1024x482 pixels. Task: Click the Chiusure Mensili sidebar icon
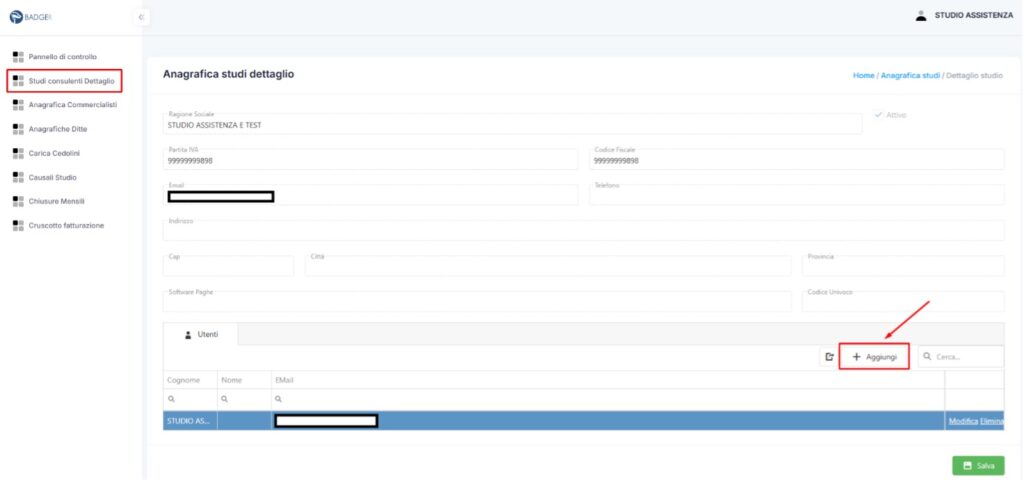(18, 201)
